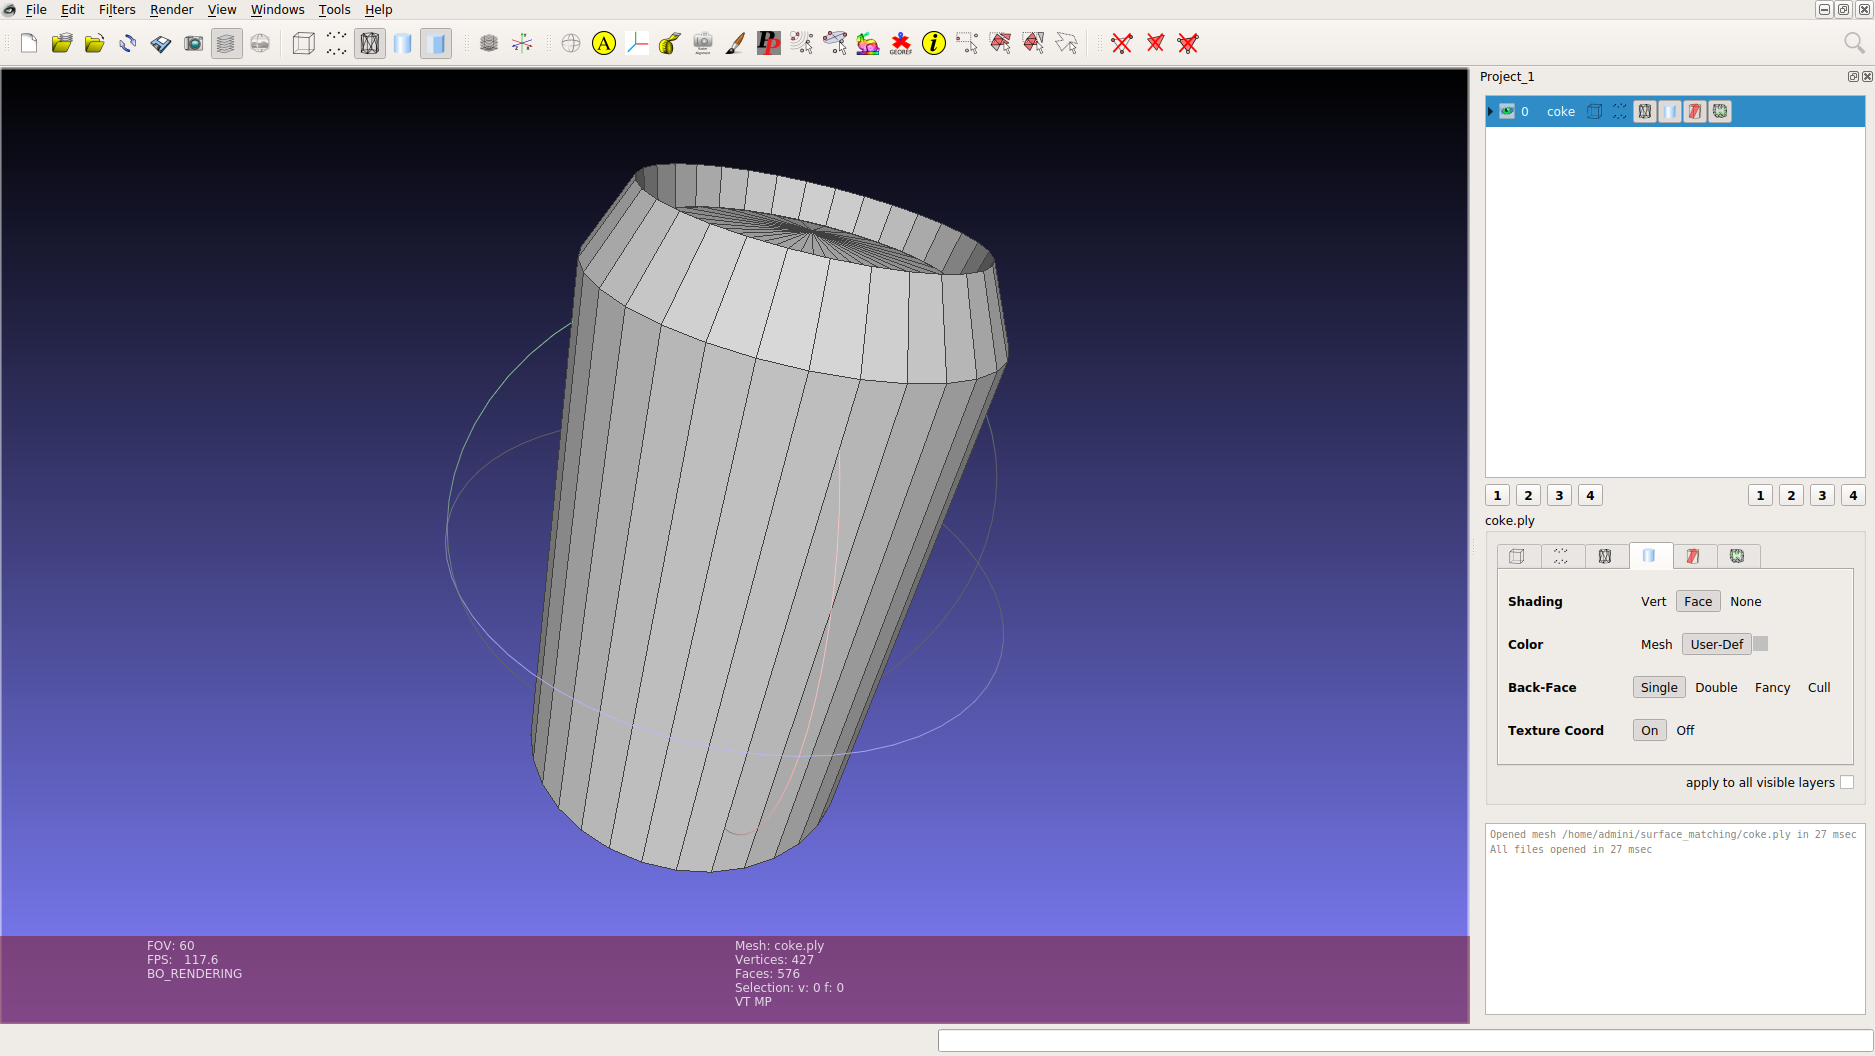
Task: Select vertices with rectangle tool
Action: click(x=967, y=43)
